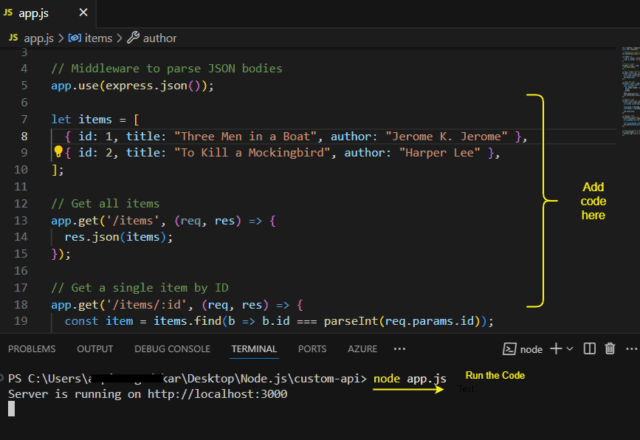Open the panel more actions ellipsis
This screenshot has height=440, width=640.
pyautogui.click(x=631, y=349)
